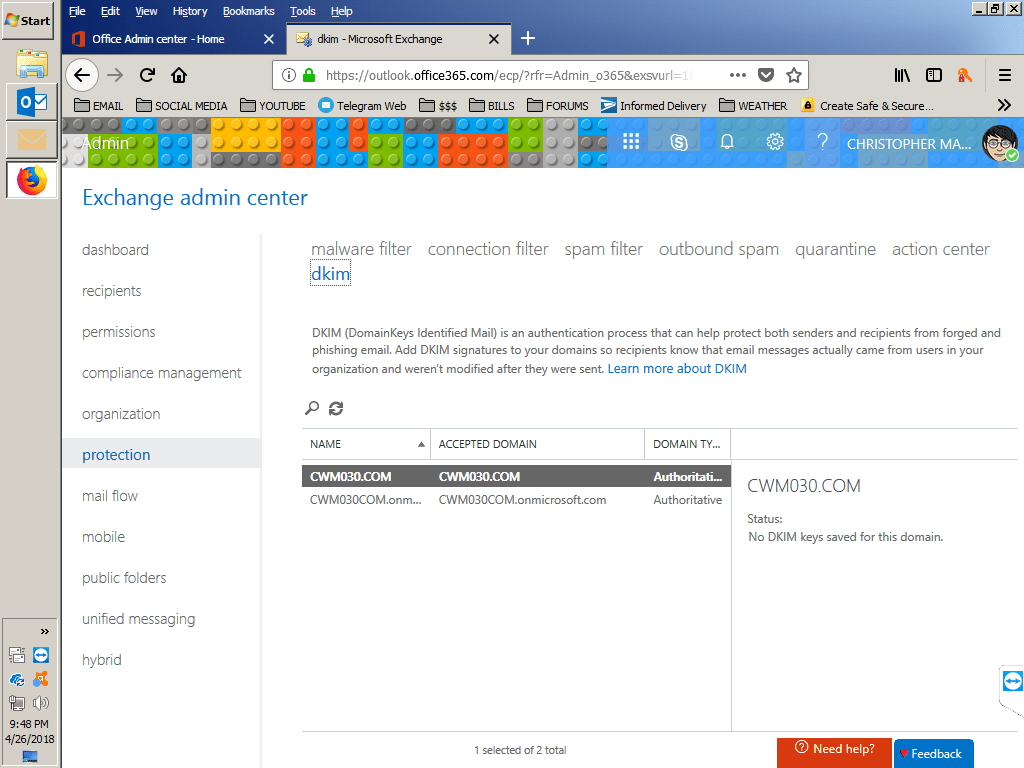Refresh the DKIM domain list

[x=335, y=408]
